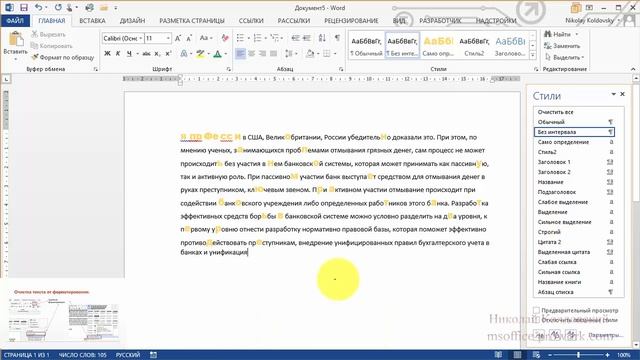Viewport: 640px width, 360px height.
Task: Open the font size 11 dropdown
Action: (168, 38)
